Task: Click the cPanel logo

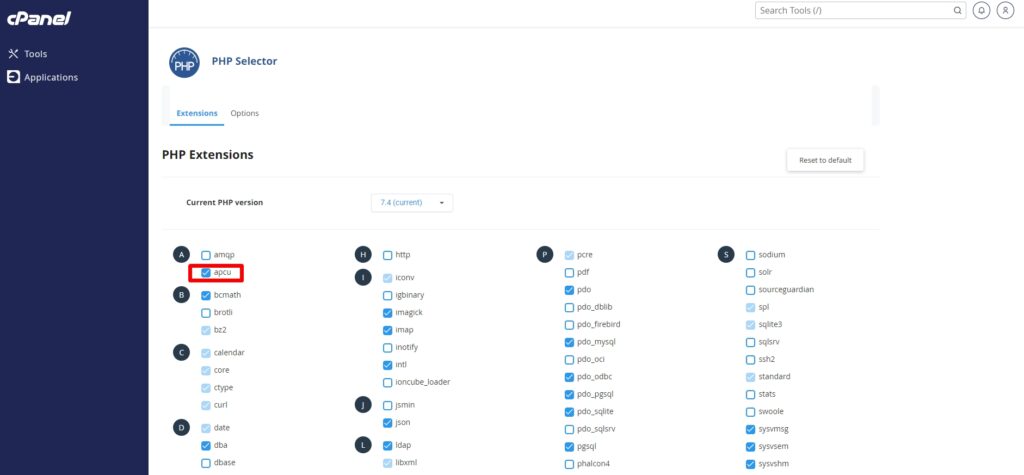Action: click(x=39, y=19)
